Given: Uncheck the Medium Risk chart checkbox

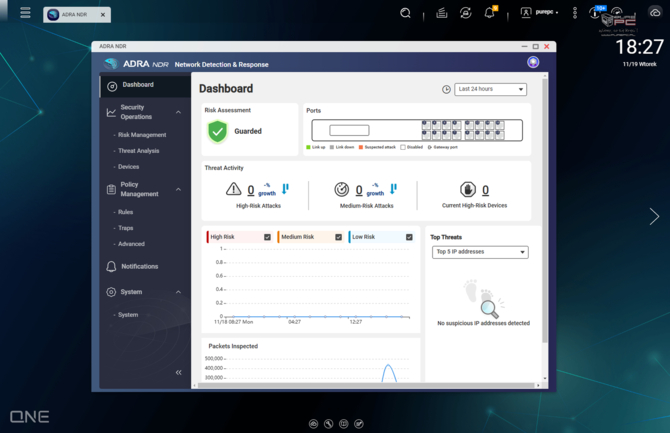Looking at the screenshot, I should 338,237.
